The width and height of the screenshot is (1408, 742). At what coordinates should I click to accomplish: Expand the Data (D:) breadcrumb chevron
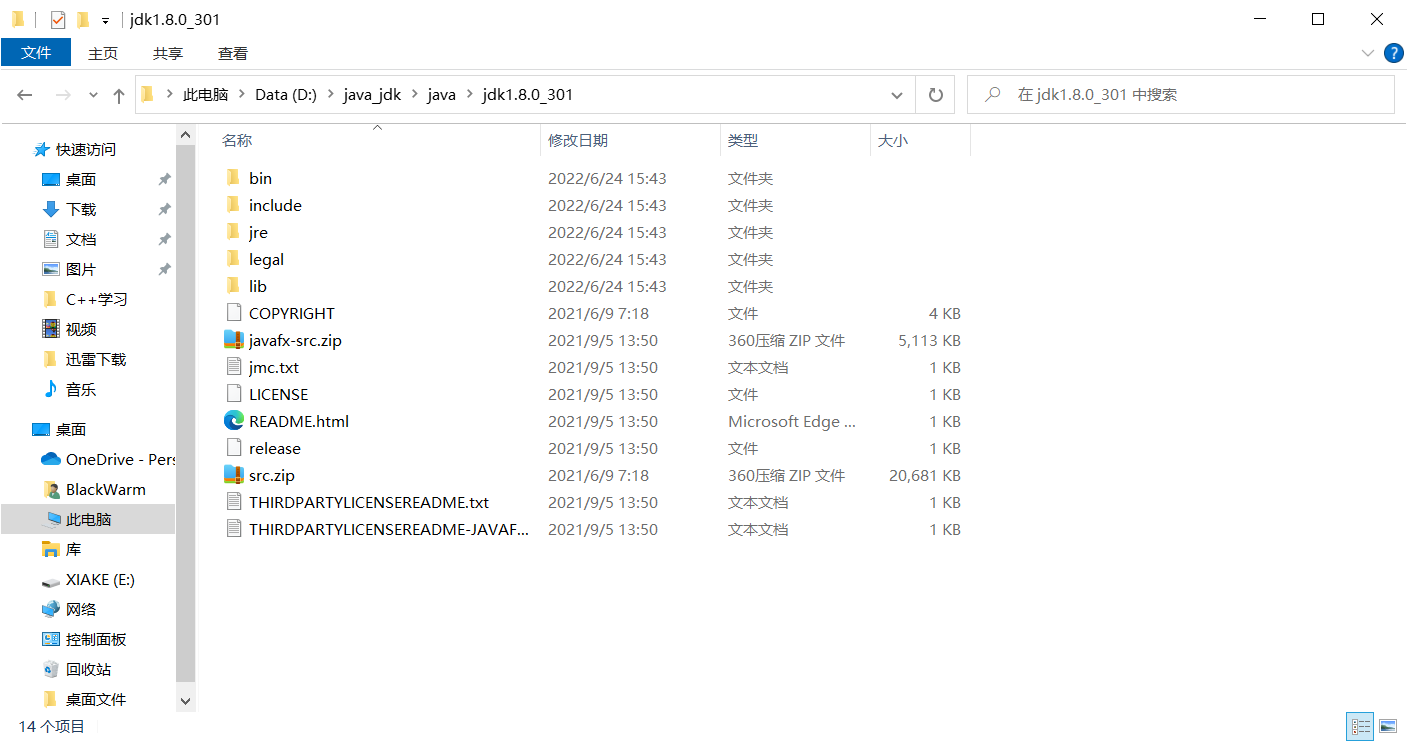click(x=330, y=95)
